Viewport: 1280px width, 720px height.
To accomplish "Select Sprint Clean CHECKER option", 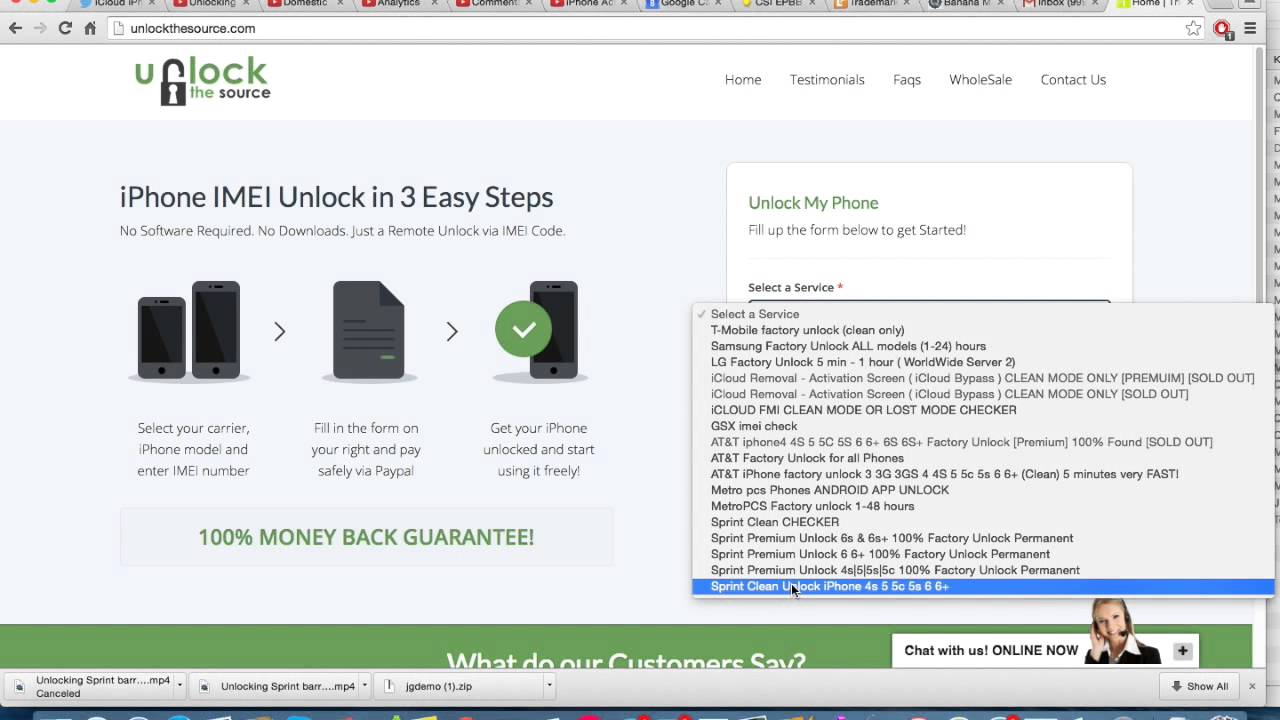I will click(x=983, y=522).
